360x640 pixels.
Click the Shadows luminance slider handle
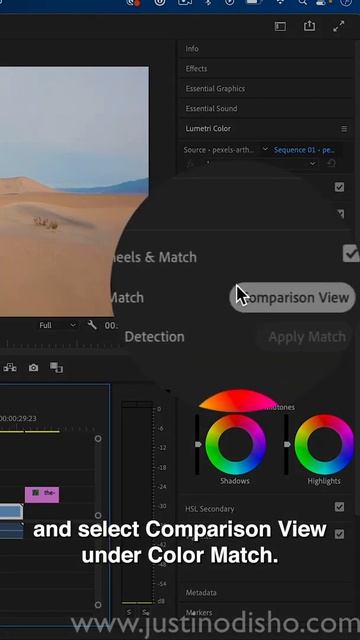pyautogui.click(x=198, y=444)
